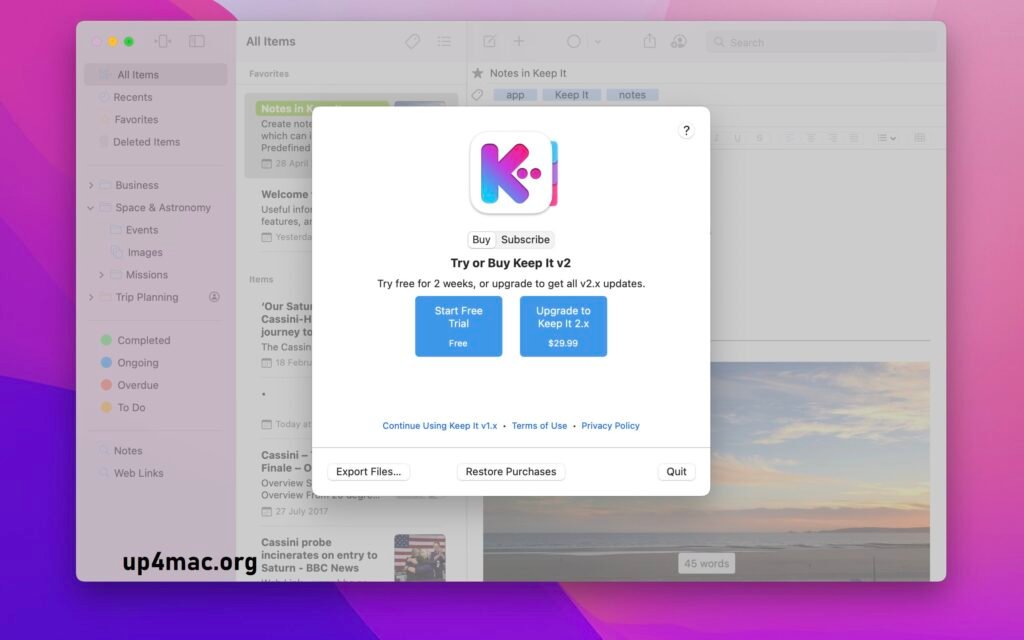Collapse the Space & Astronomy folder

coord(90,207)
